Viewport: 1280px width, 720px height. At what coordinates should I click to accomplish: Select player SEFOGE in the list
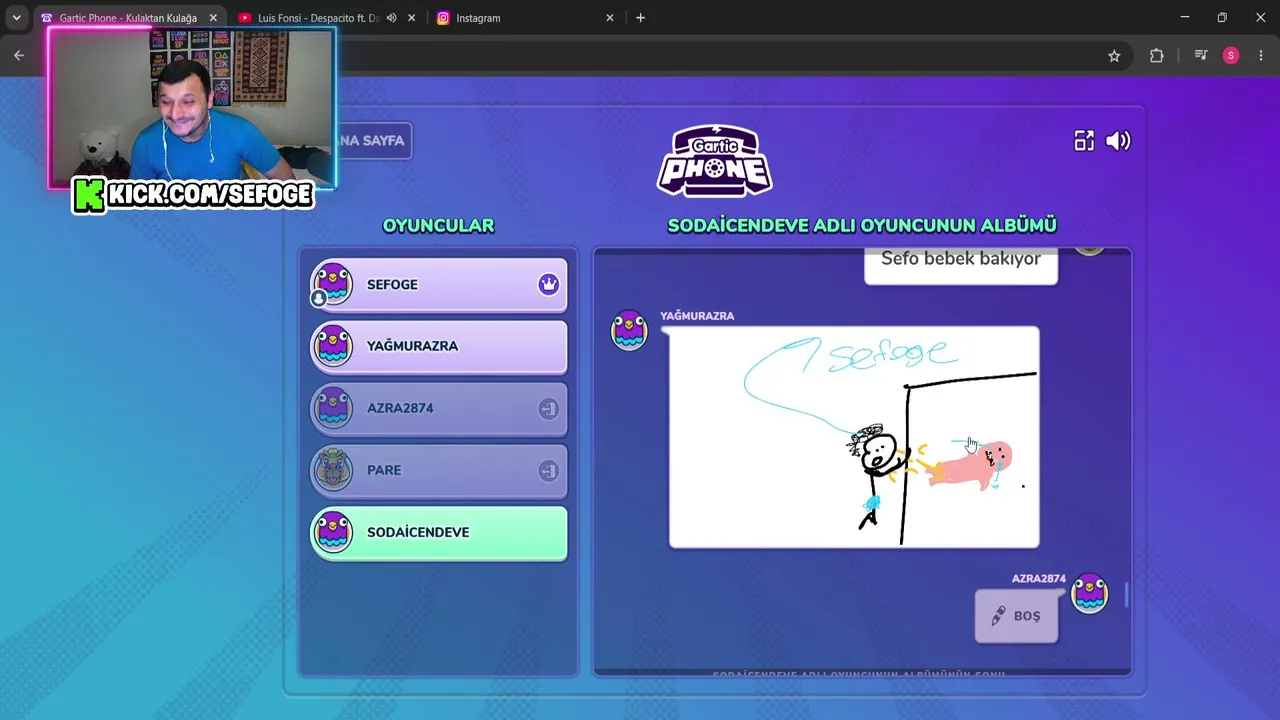click(438, 285)
